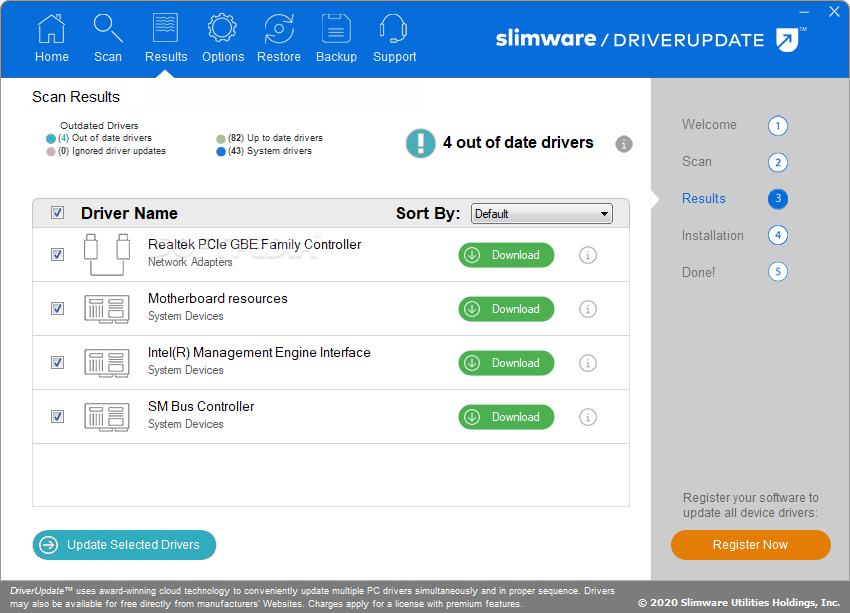
Task: Show info for Realtek PCIe GBE Family Controller
Action: (588, 255)
